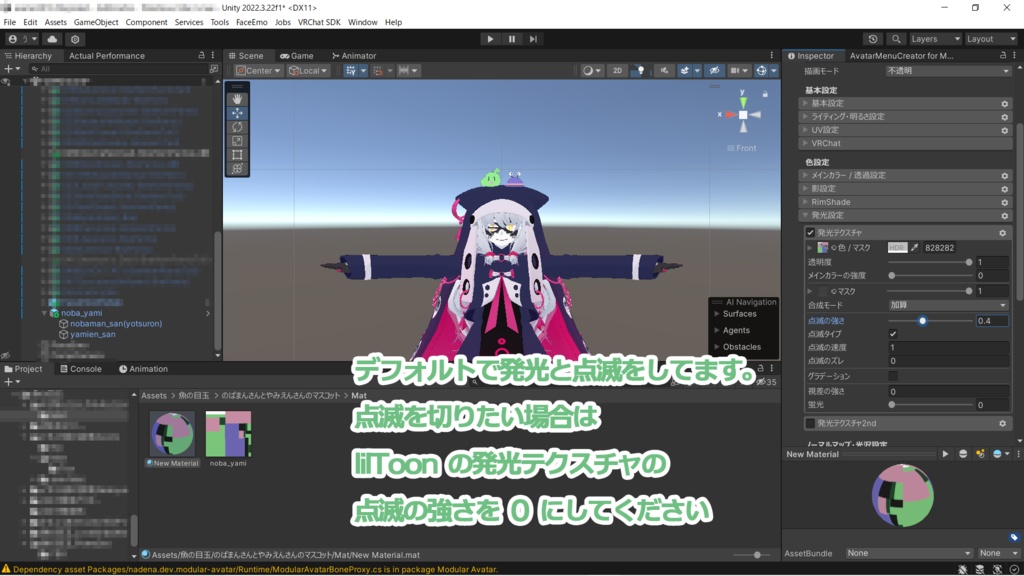This screenshot has width=1024, height=576.
Task: Click the HDR button on the emission color field
Action: tap(896, 247)
